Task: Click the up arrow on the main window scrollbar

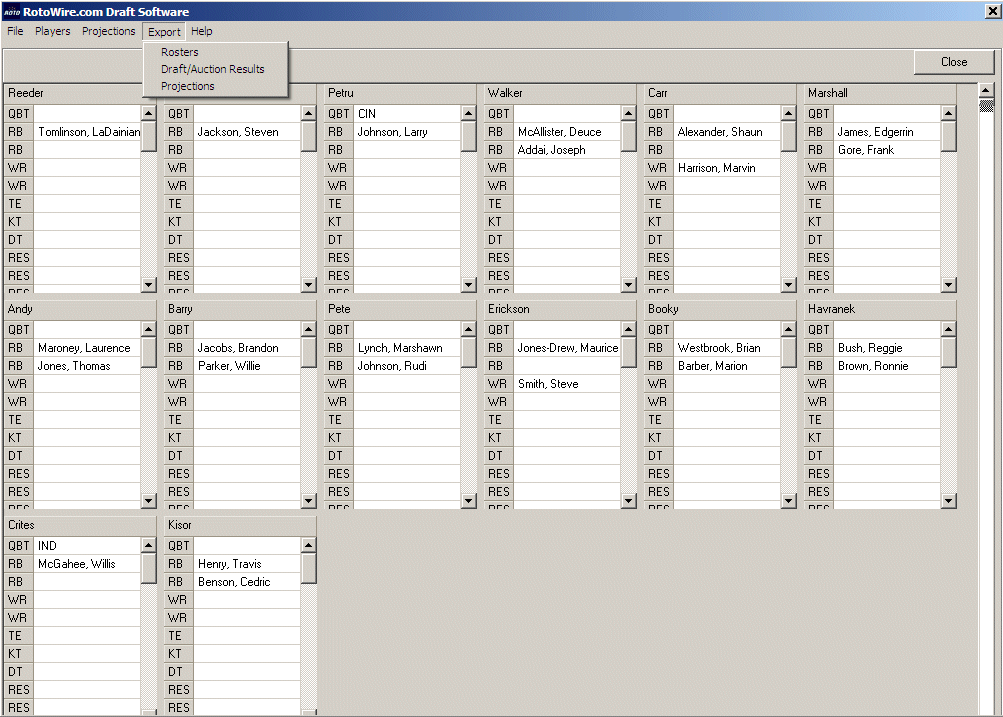Action: coord(986,90)
